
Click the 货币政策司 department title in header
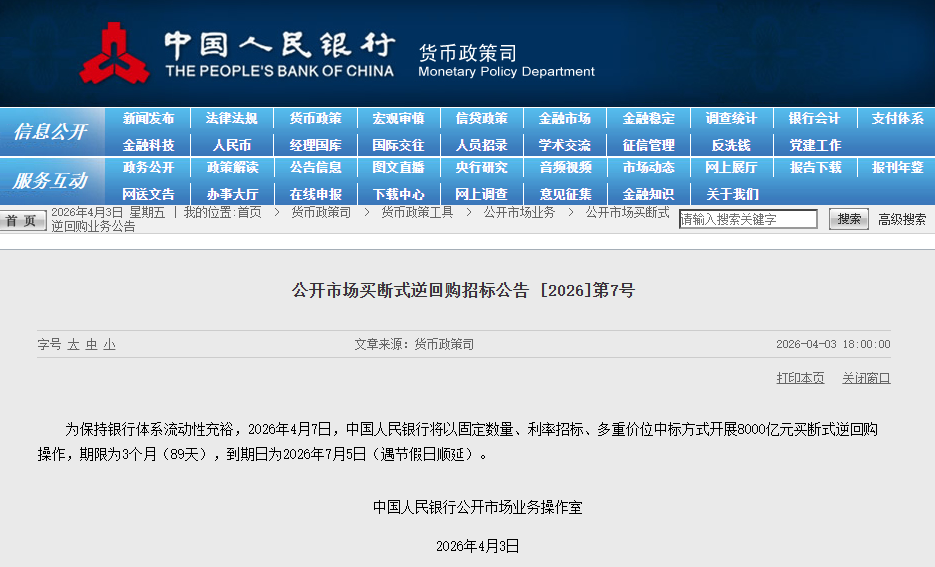(468, 53)
